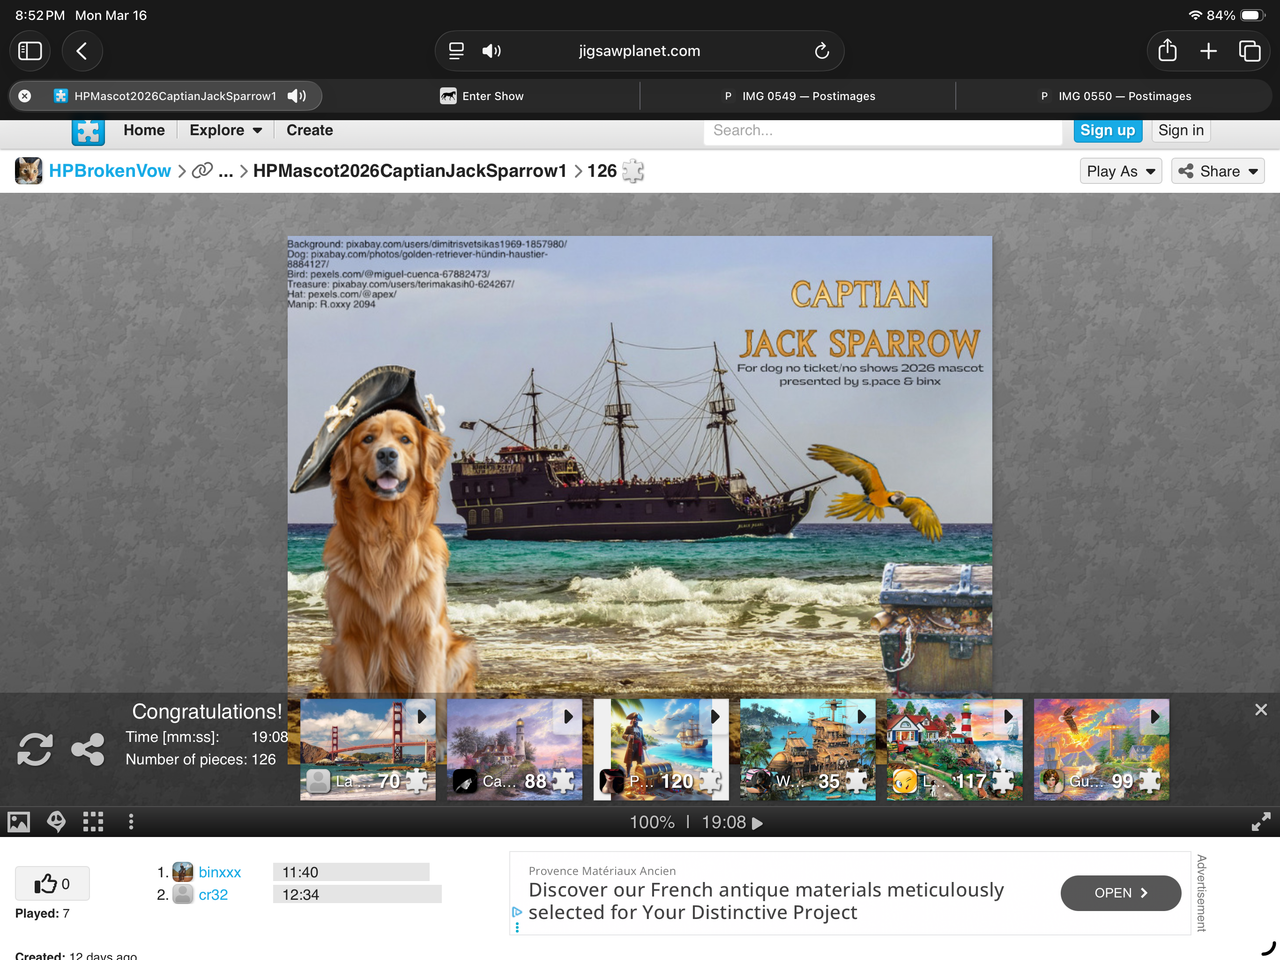The height and width of the screenshot is (960, 1280).
Task: Arrange pieces with the grid icon
Action: [93, 822]
